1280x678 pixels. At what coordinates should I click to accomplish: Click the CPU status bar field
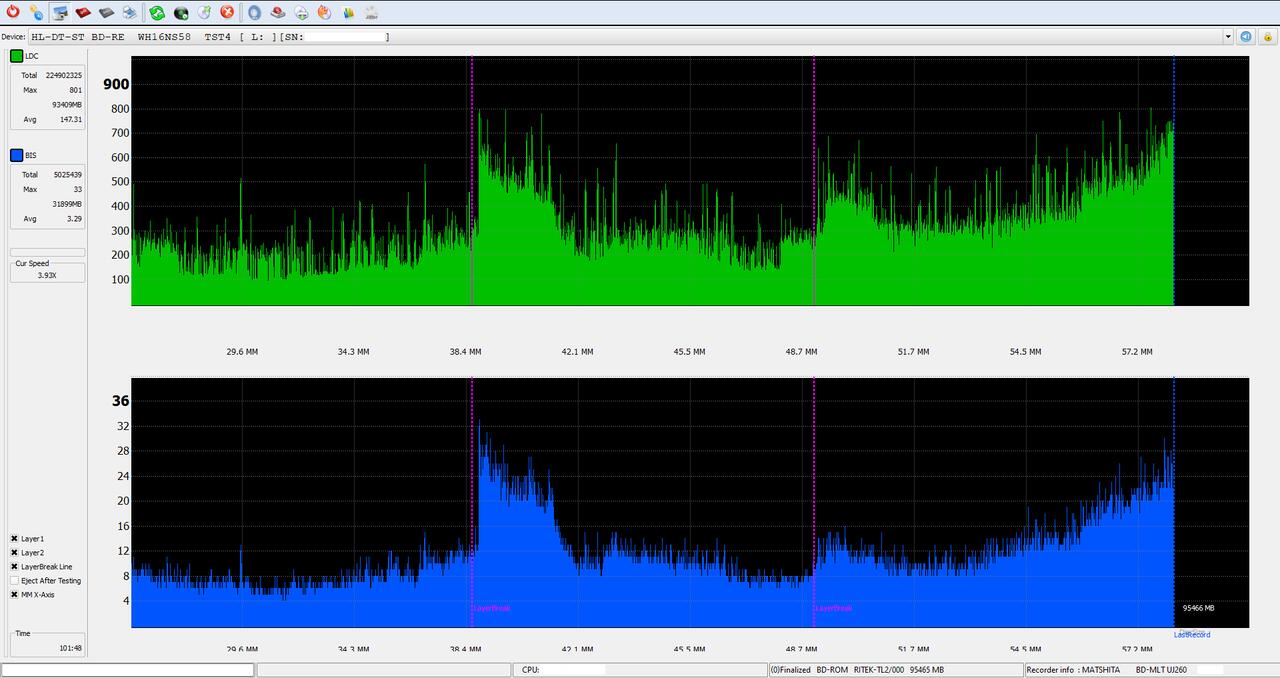click(x=642, y=669)
